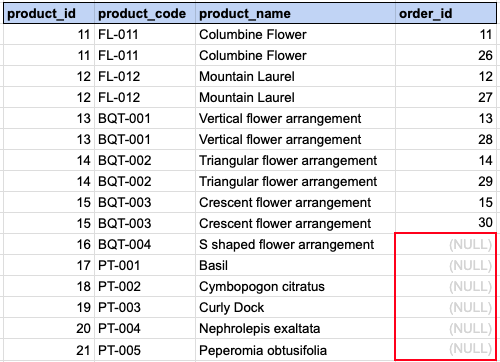The image size is (500, 362).
Task: Click the cell with order_id 26
Action: click(x=446, y=55)
